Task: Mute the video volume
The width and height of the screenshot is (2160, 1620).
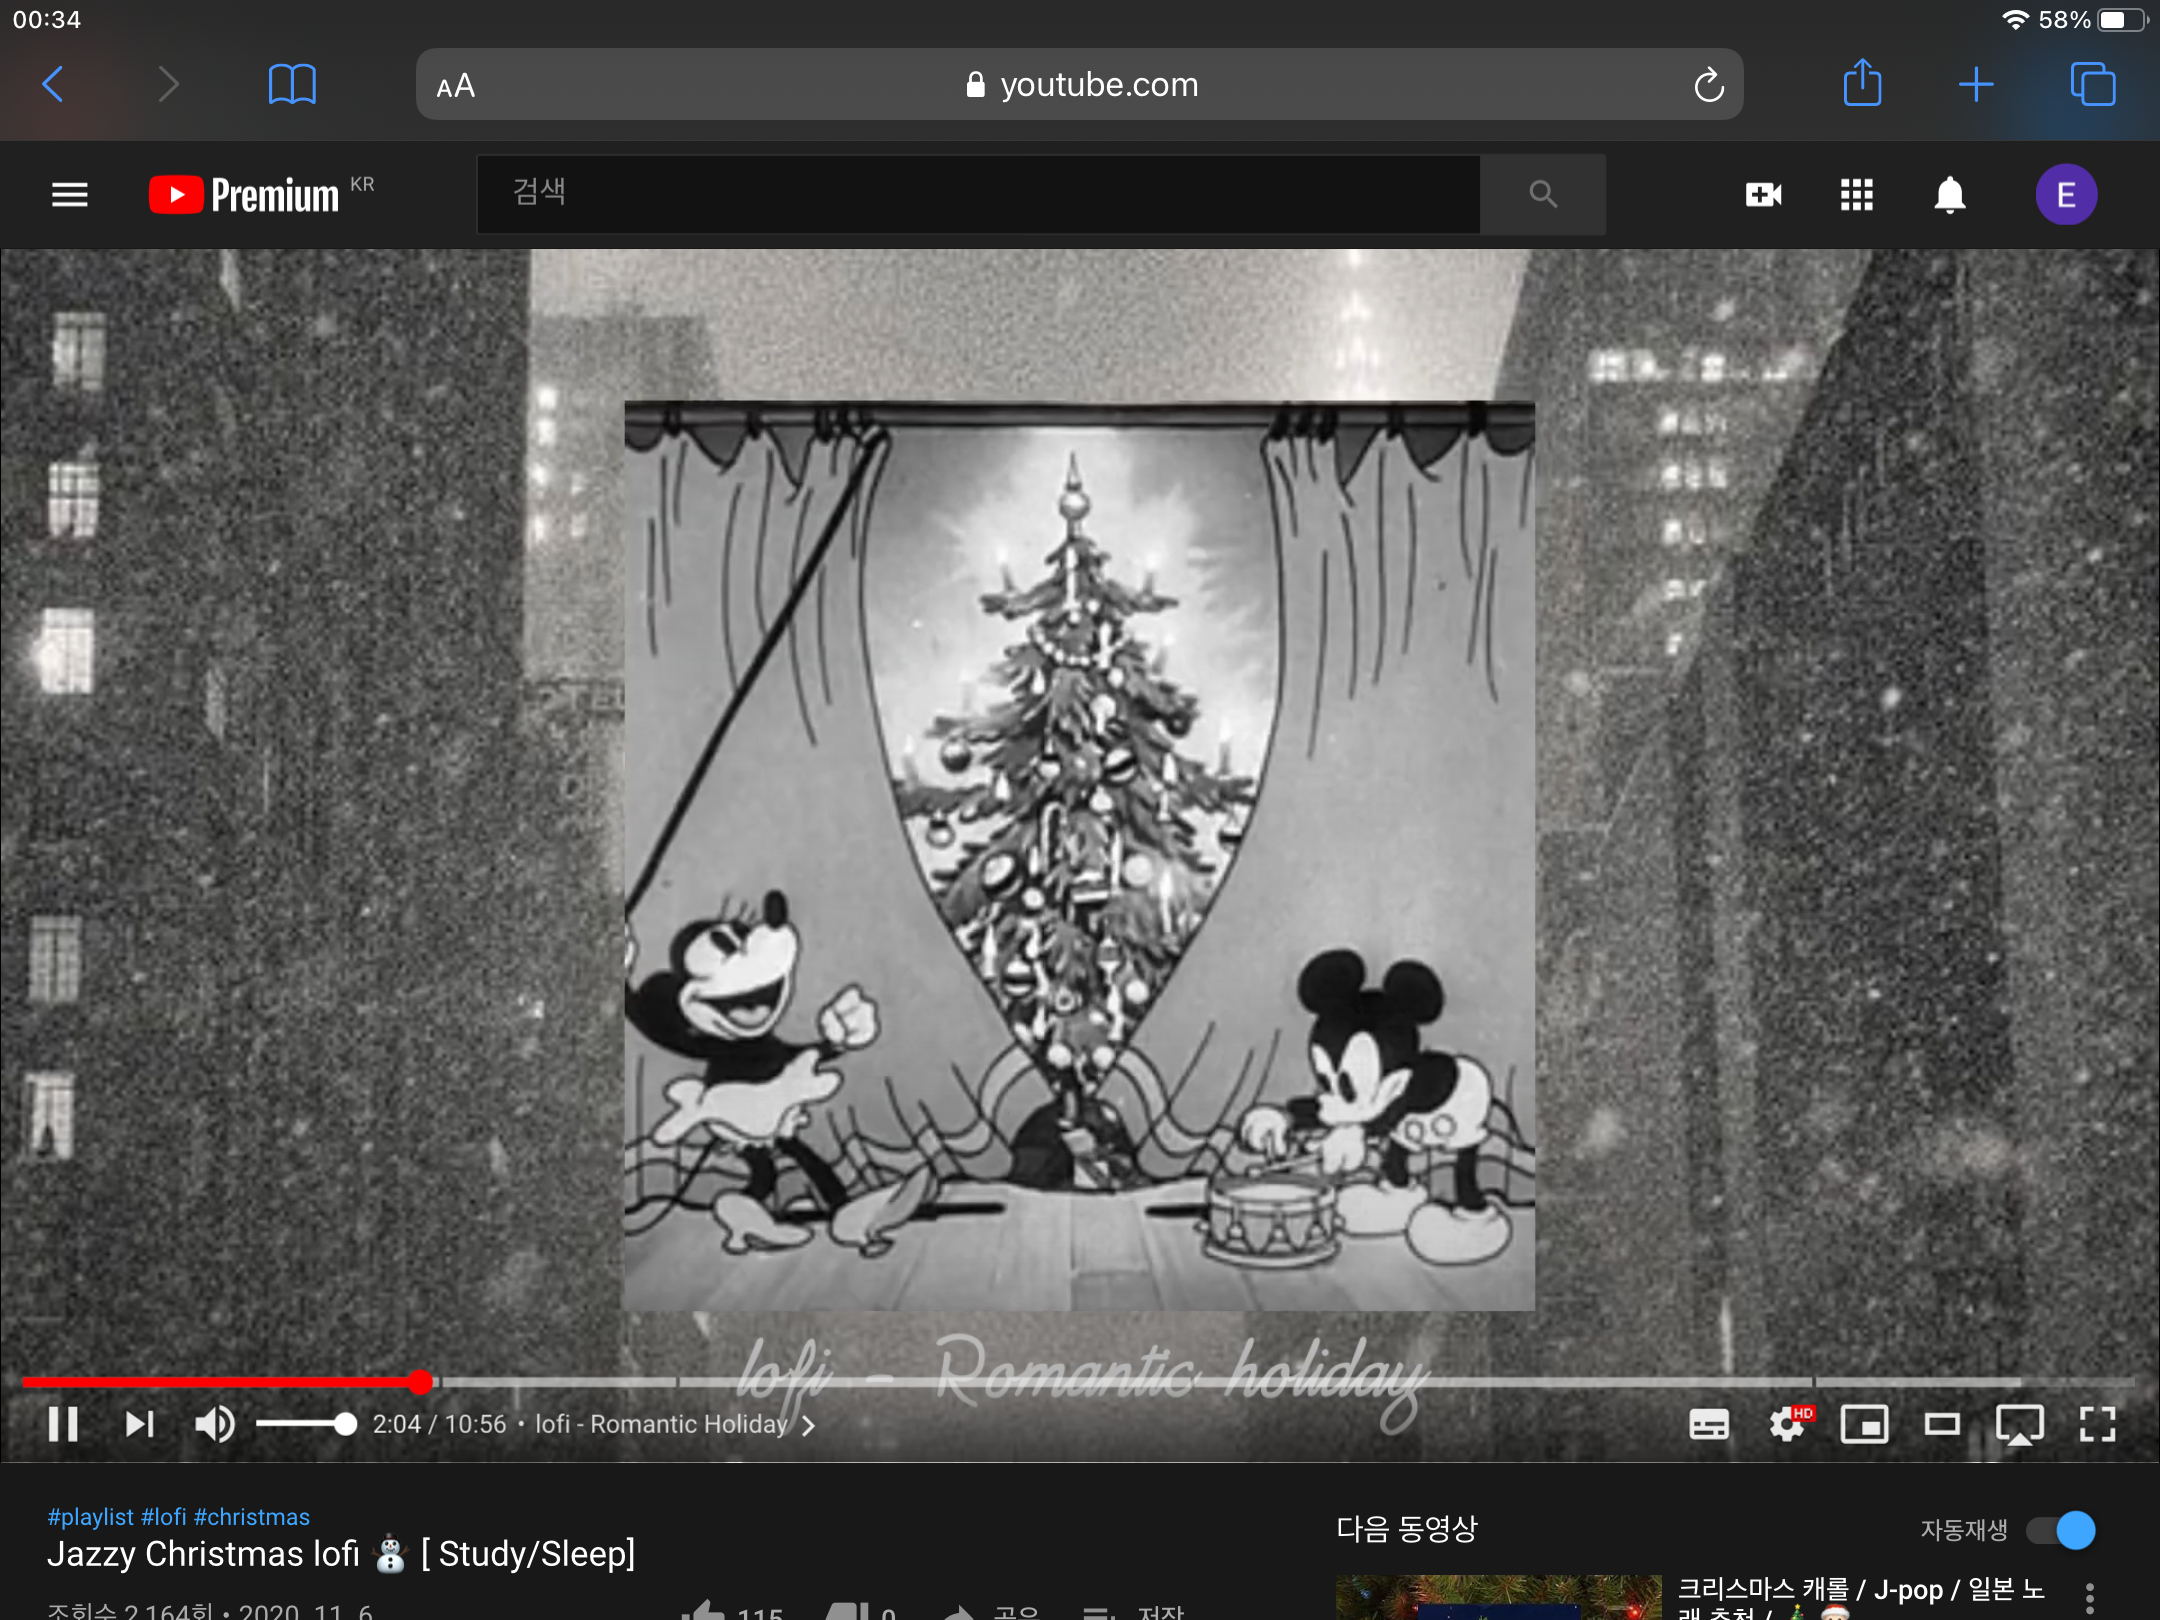Action: 214,1424
